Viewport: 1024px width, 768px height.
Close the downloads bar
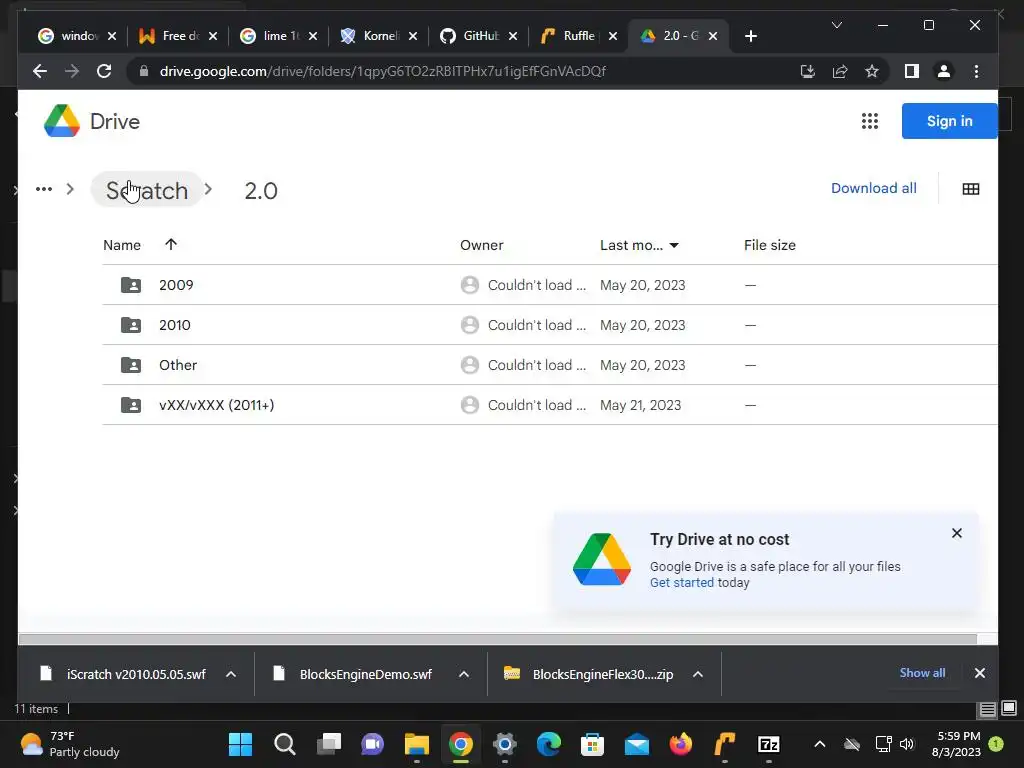pyautogui.click(x=980, y=673)
